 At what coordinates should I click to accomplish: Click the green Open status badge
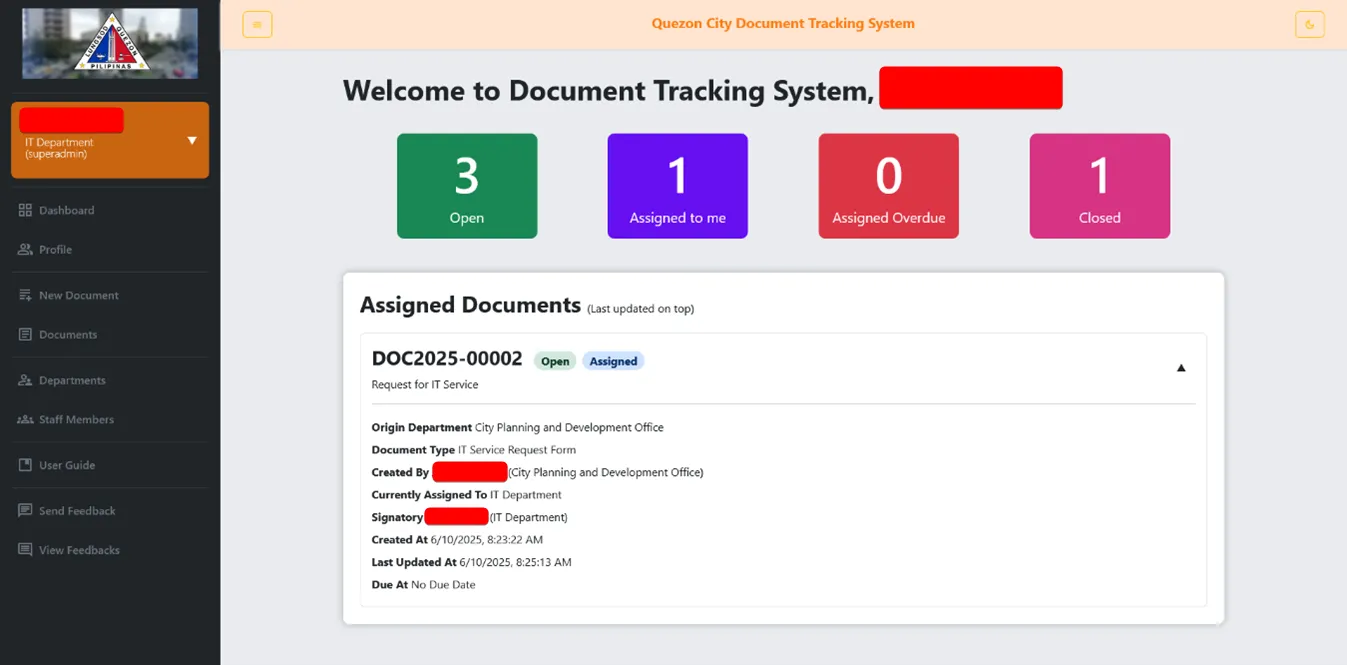click(555, 361)
